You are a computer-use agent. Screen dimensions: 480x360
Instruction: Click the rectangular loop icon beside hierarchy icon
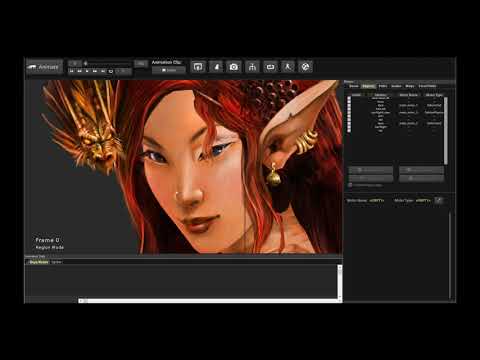(x=270, y=67)
